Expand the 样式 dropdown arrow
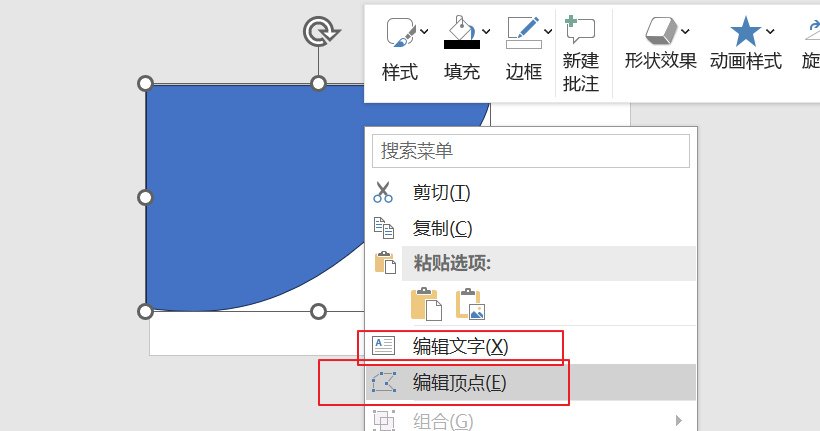The image size is (820, 431). click(424, 32)
